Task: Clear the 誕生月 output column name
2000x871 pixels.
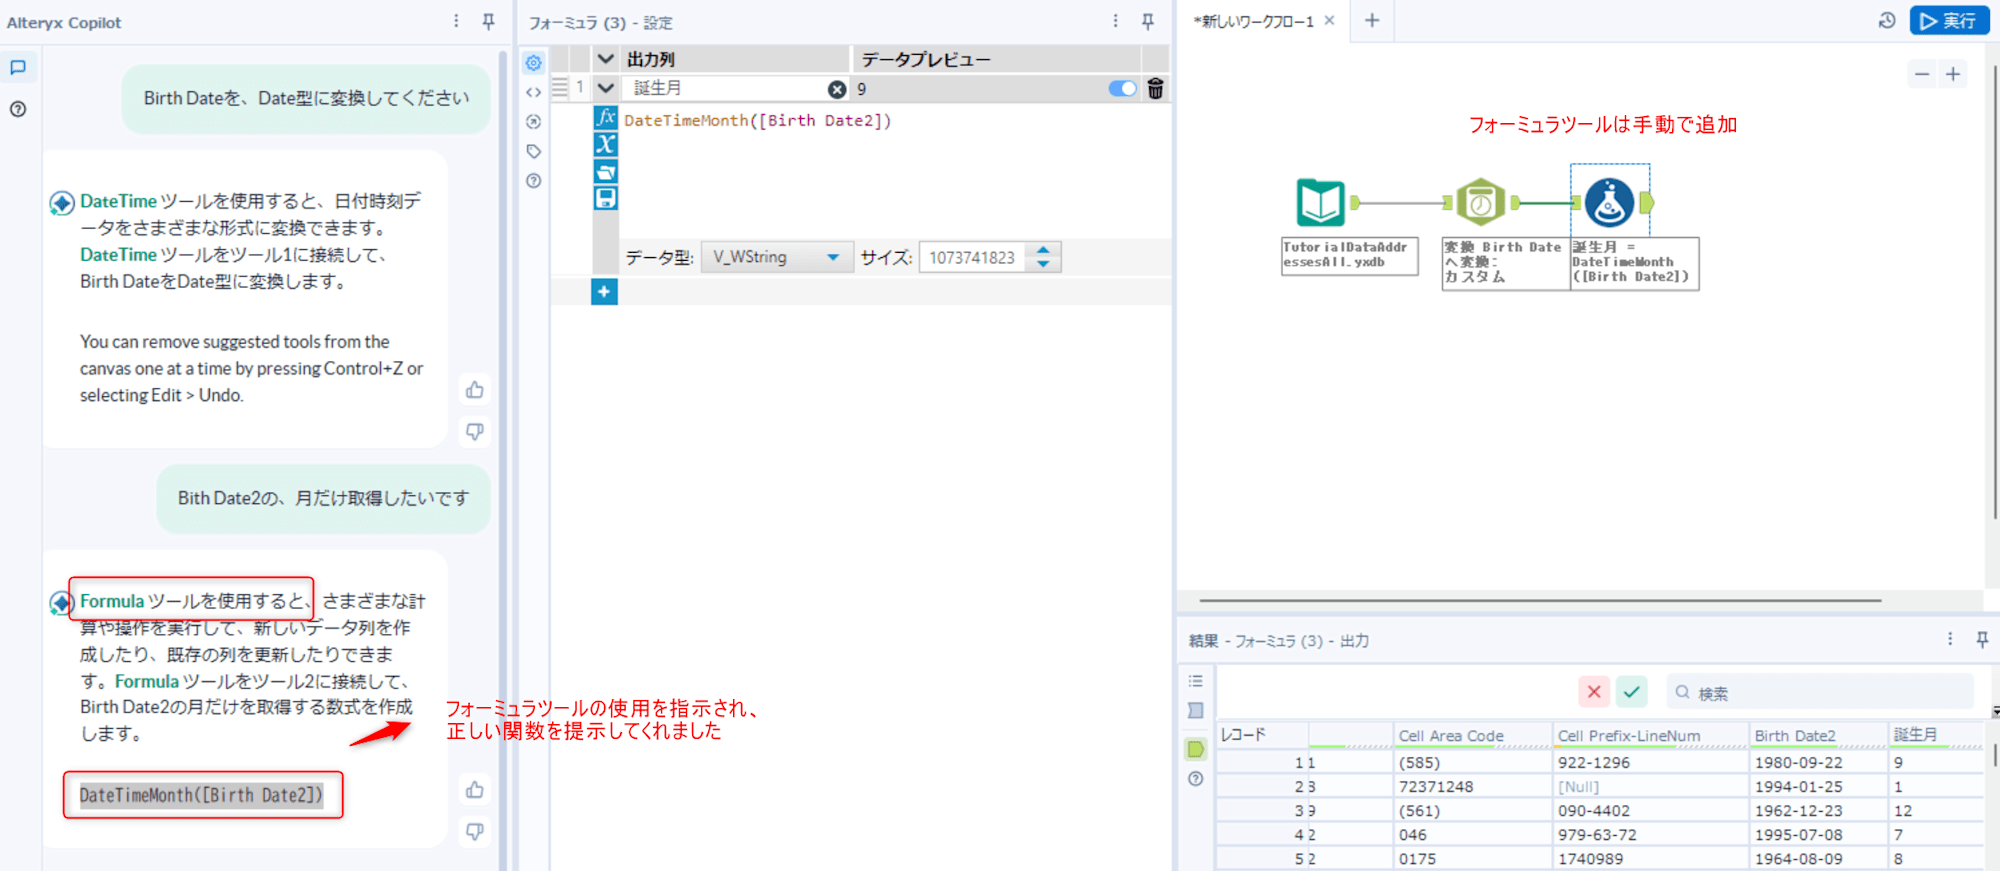Action: tap(837, 89)
